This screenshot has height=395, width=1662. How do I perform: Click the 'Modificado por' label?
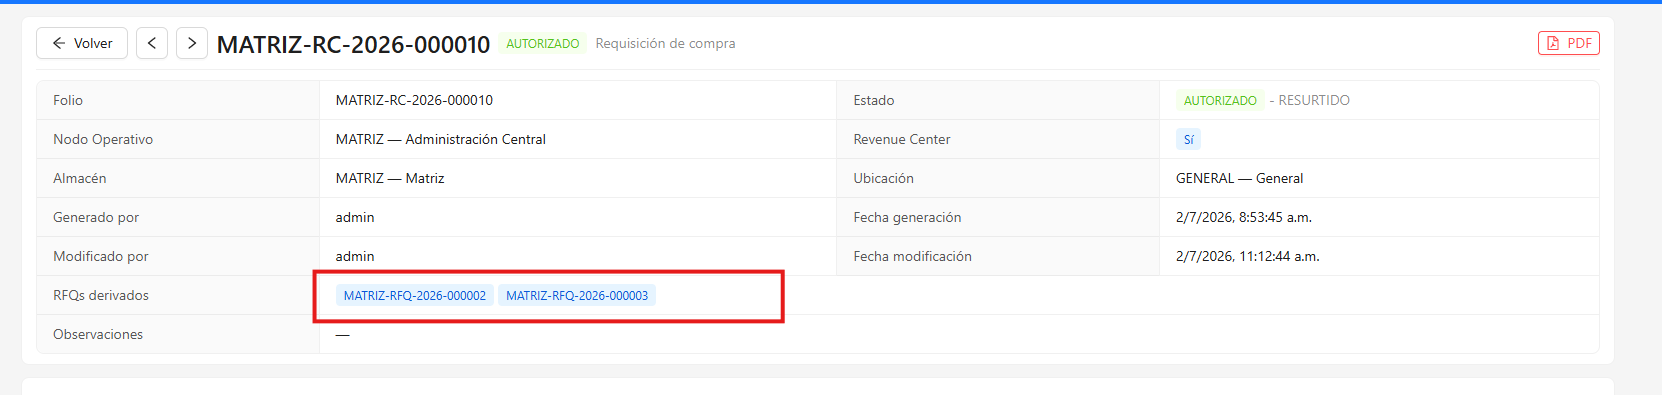[x=101, y=256]
